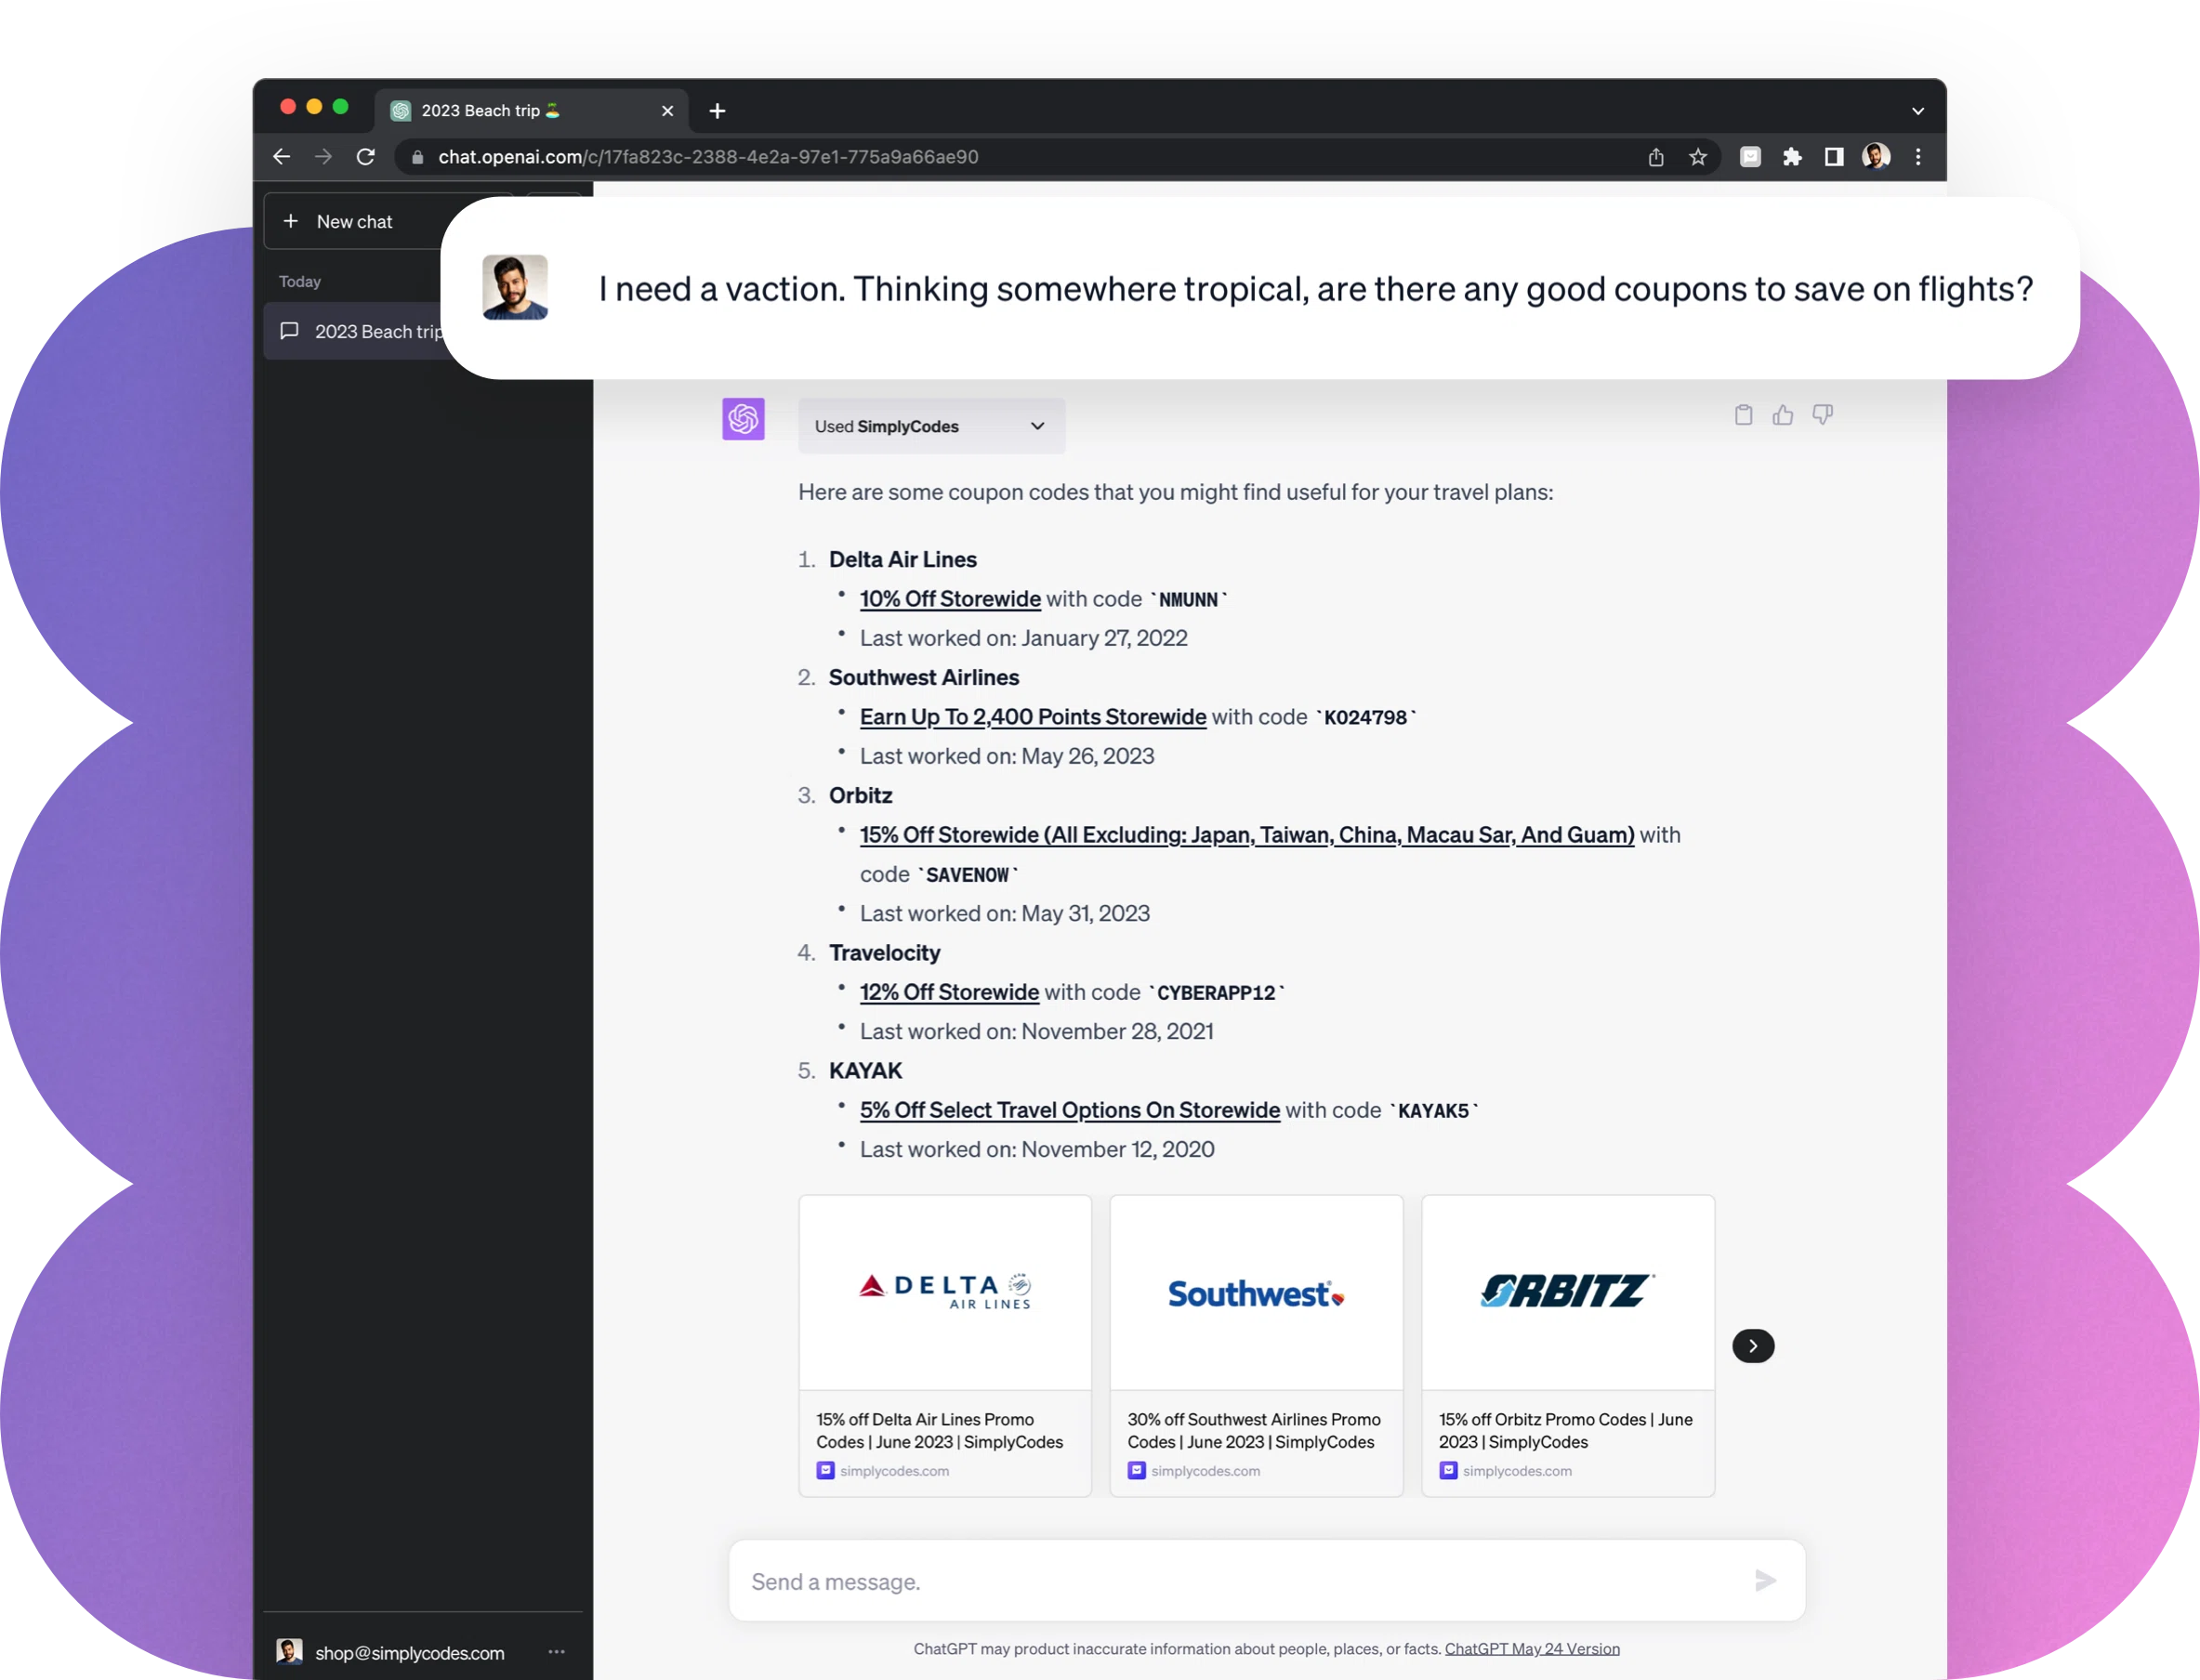Image resolution: width=2200 pixels, height=1680 pixels.
Task: Click the lock icon in address bar
Action: [x=417, y=157]
